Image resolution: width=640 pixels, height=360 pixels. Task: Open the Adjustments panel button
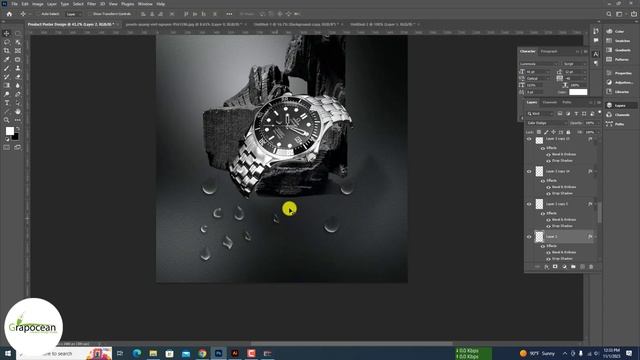click(619, 82)
